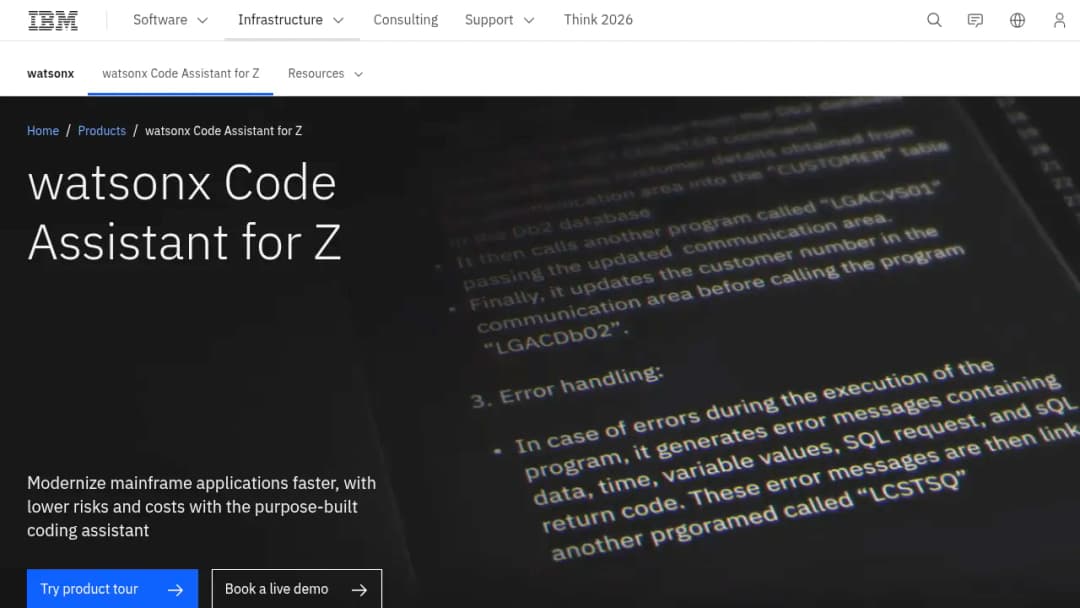
Task: Select the watsonx Code Assistant for Z tab
Action: coord(180,74)
